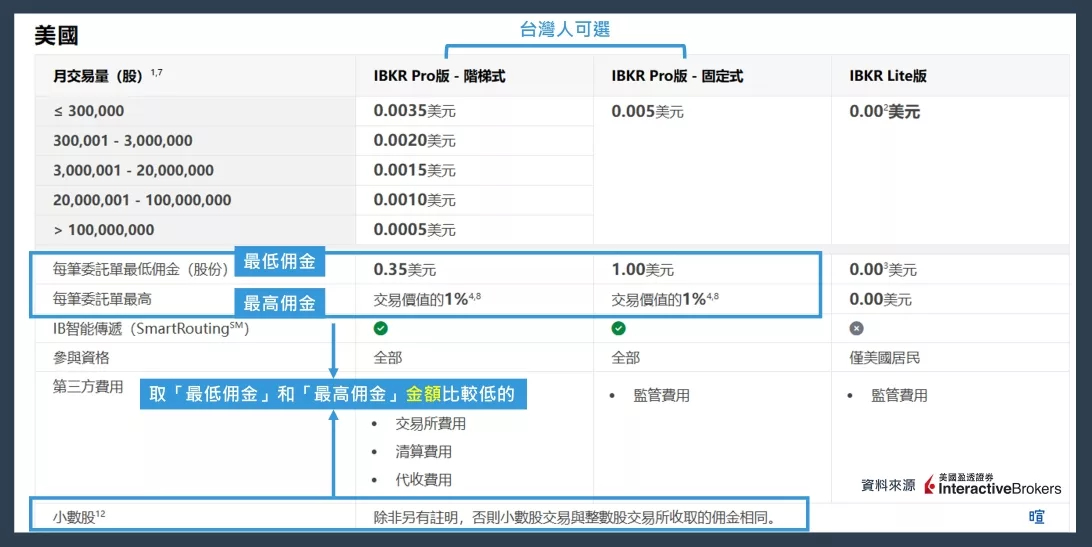Click the 清算費用 bullet item
This screenshot has height=547, width=1092.
coord(423,452)
